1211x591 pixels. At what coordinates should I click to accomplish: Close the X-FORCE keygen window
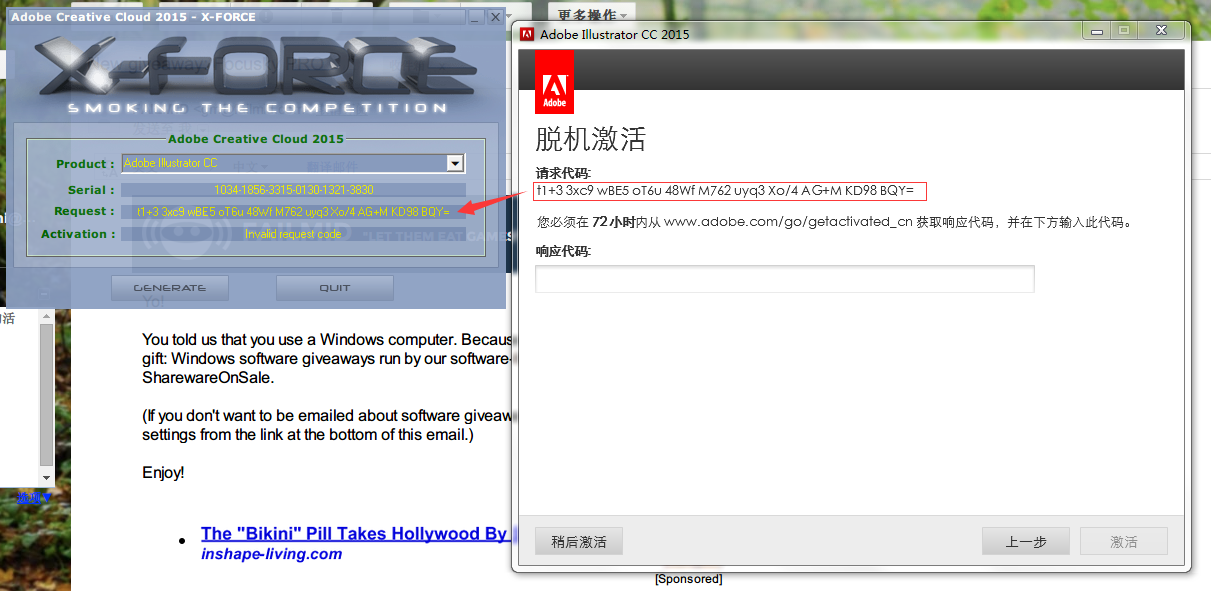[495, 17]
